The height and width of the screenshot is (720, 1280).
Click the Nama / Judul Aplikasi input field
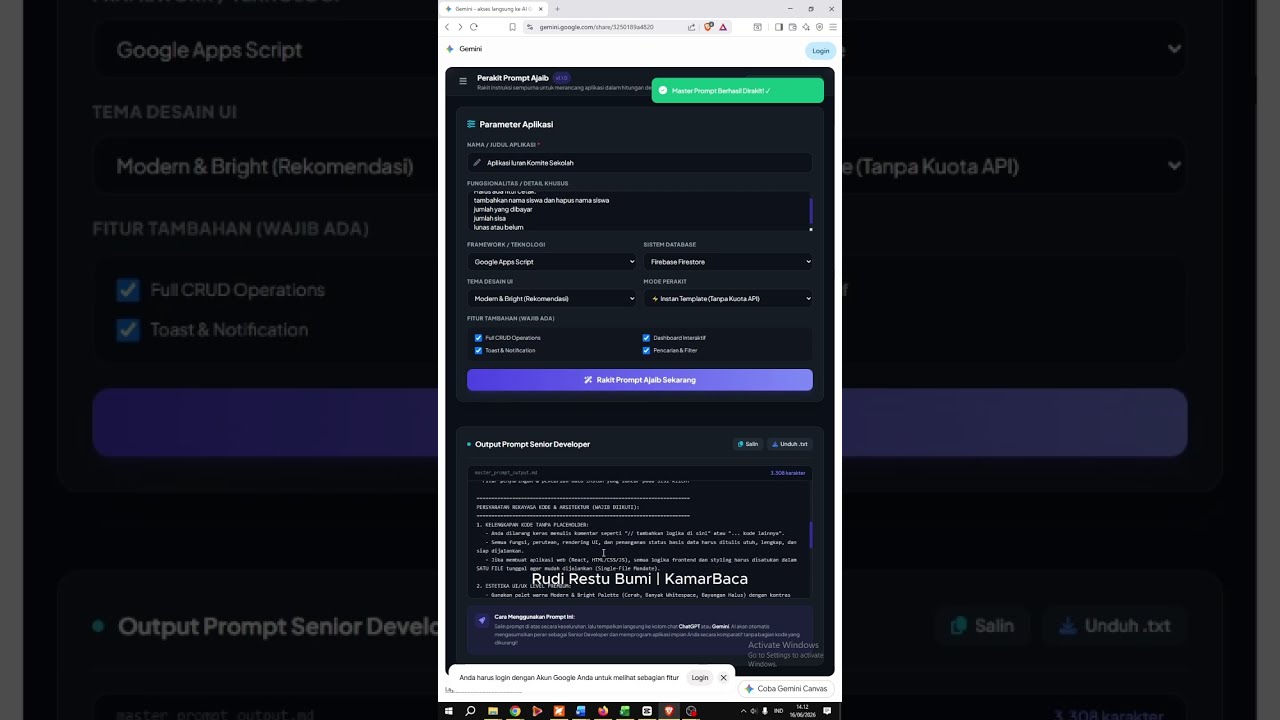[640, 163]
